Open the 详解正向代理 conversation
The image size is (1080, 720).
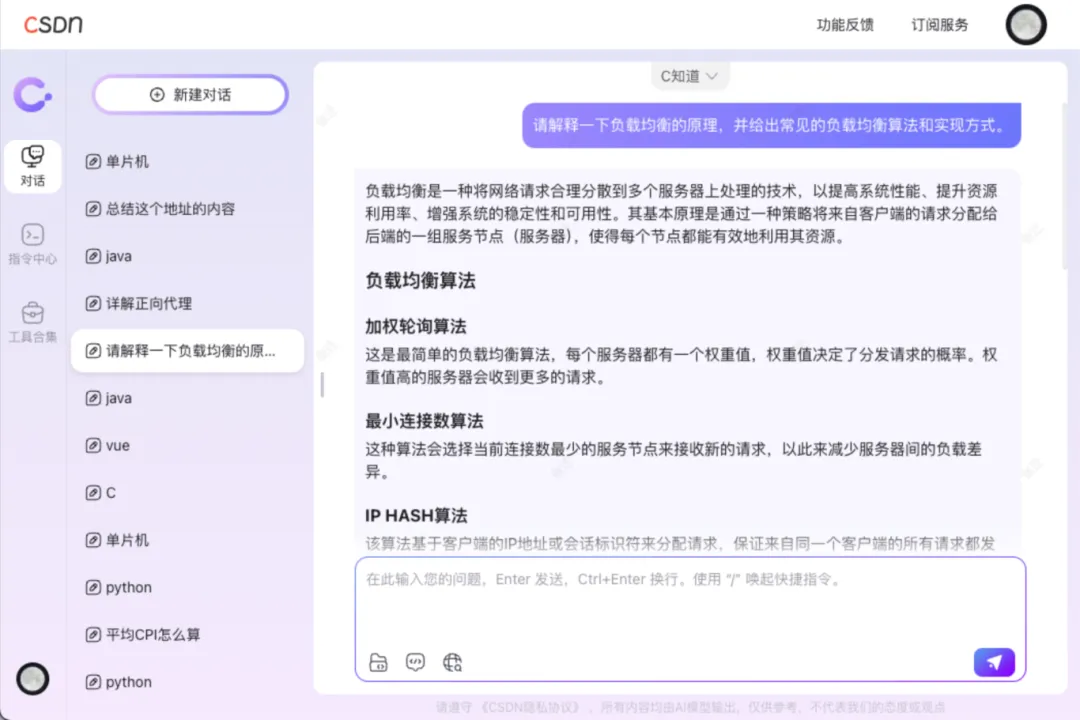pyautogui.click(x=187, y=304)
